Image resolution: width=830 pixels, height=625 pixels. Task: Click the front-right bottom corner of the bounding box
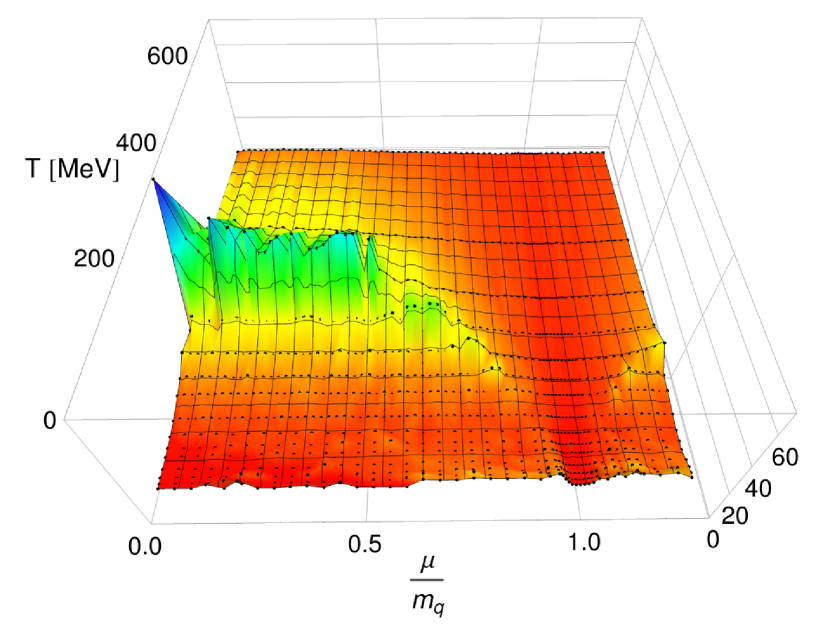(708, 515)
